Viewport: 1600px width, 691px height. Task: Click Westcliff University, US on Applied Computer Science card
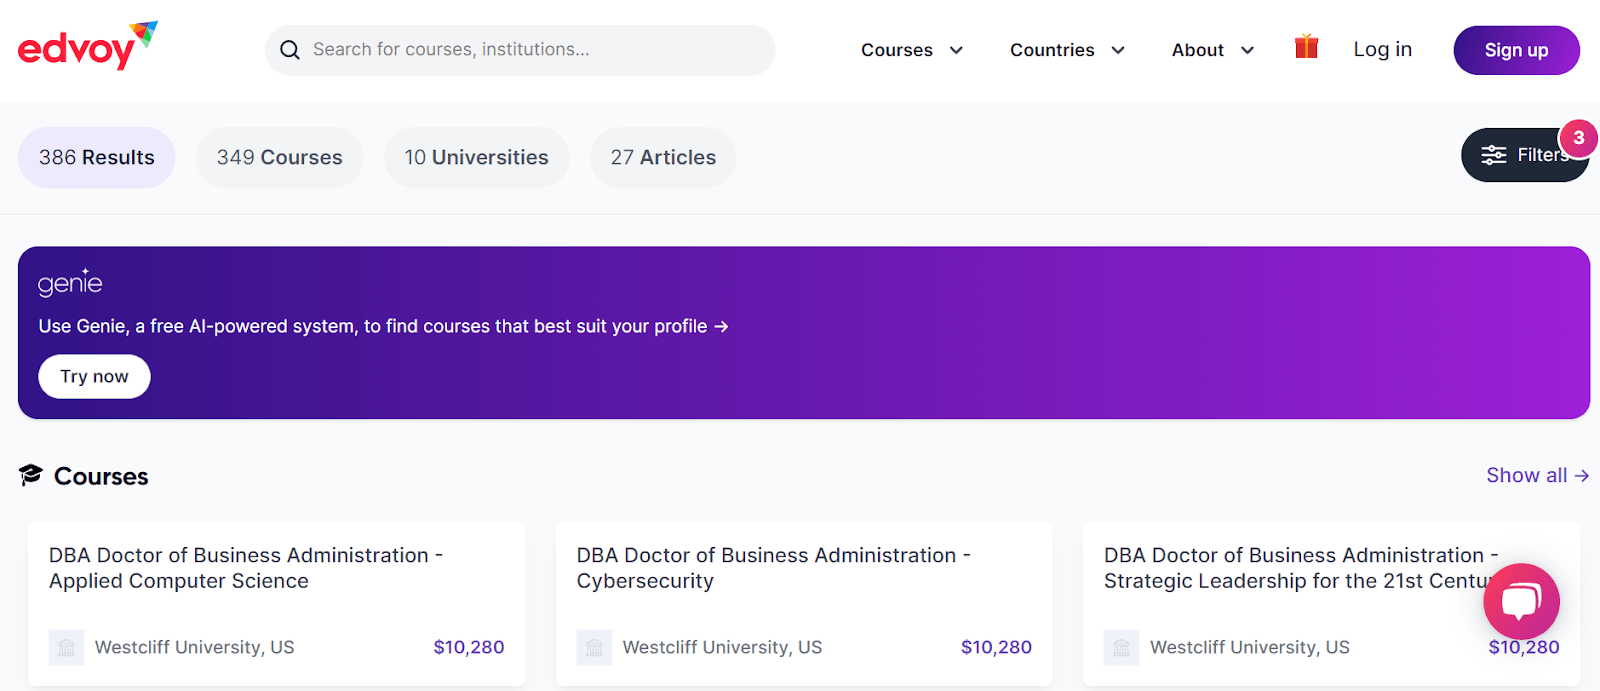coord(195,647)
